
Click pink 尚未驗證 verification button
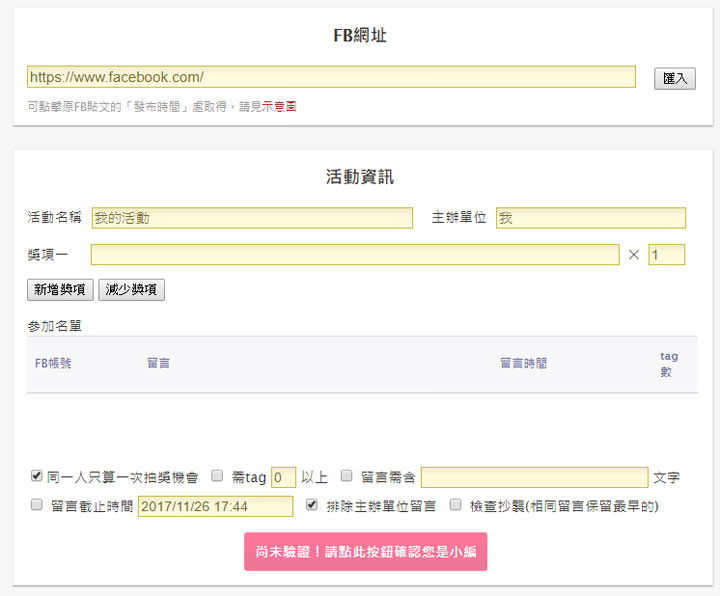(366, 551)
